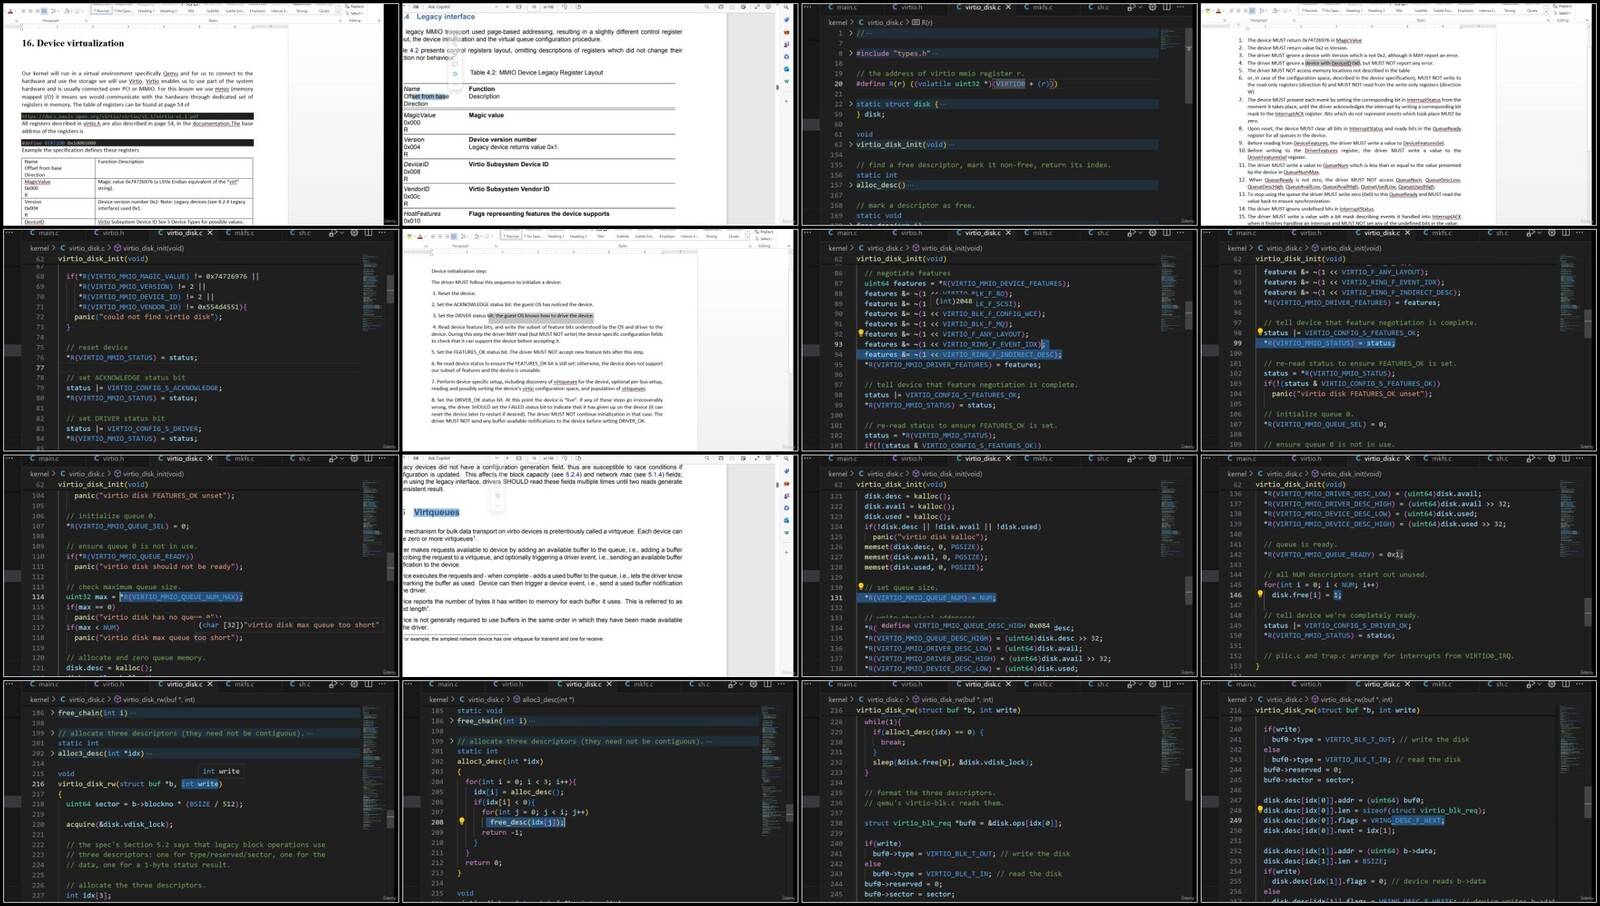1600x906 pixels.
Task: Open Qemu link in Device virtualization document
Action: (x=170, y=74)
